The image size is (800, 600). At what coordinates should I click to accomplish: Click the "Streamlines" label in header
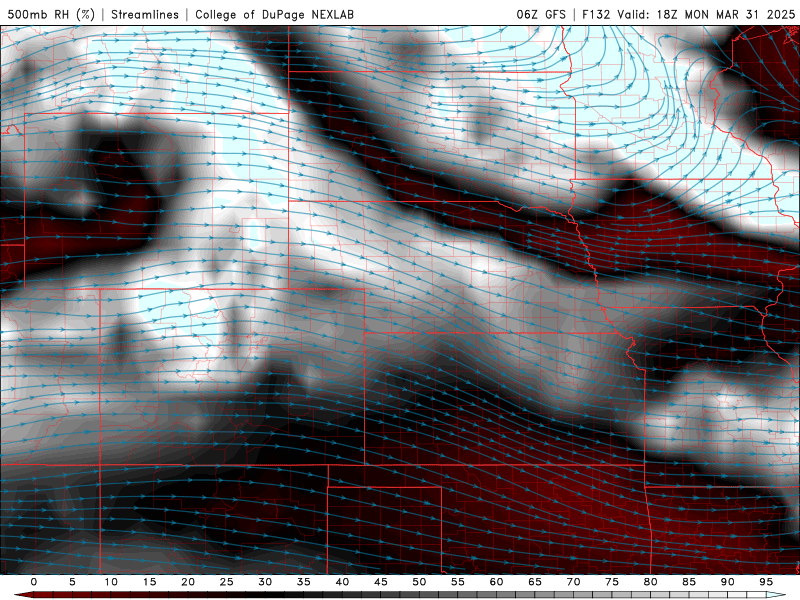(x=145, y=14)
